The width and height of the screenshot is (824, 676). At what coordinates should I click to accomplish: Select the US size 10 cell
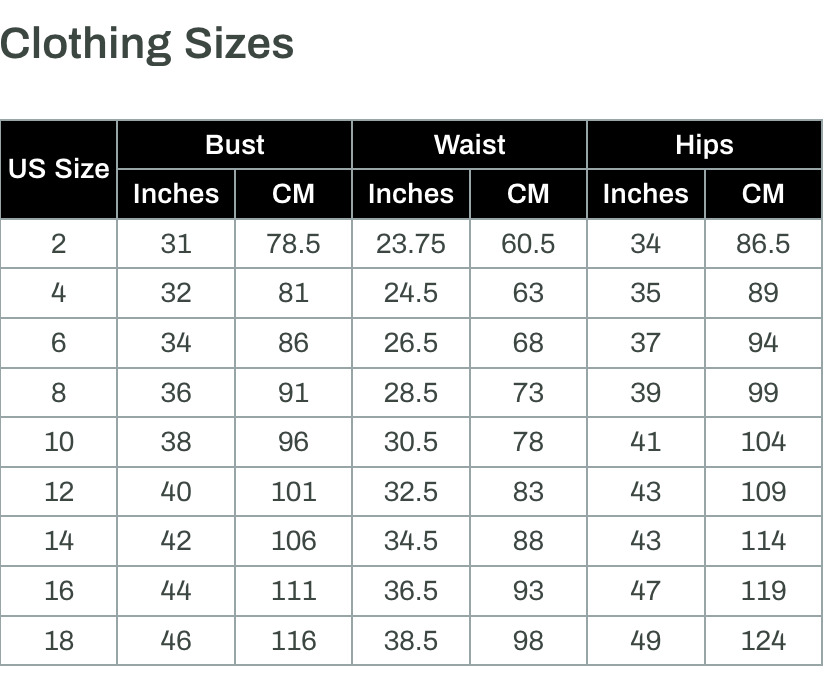pyautogui.click(x=58, y=442)
